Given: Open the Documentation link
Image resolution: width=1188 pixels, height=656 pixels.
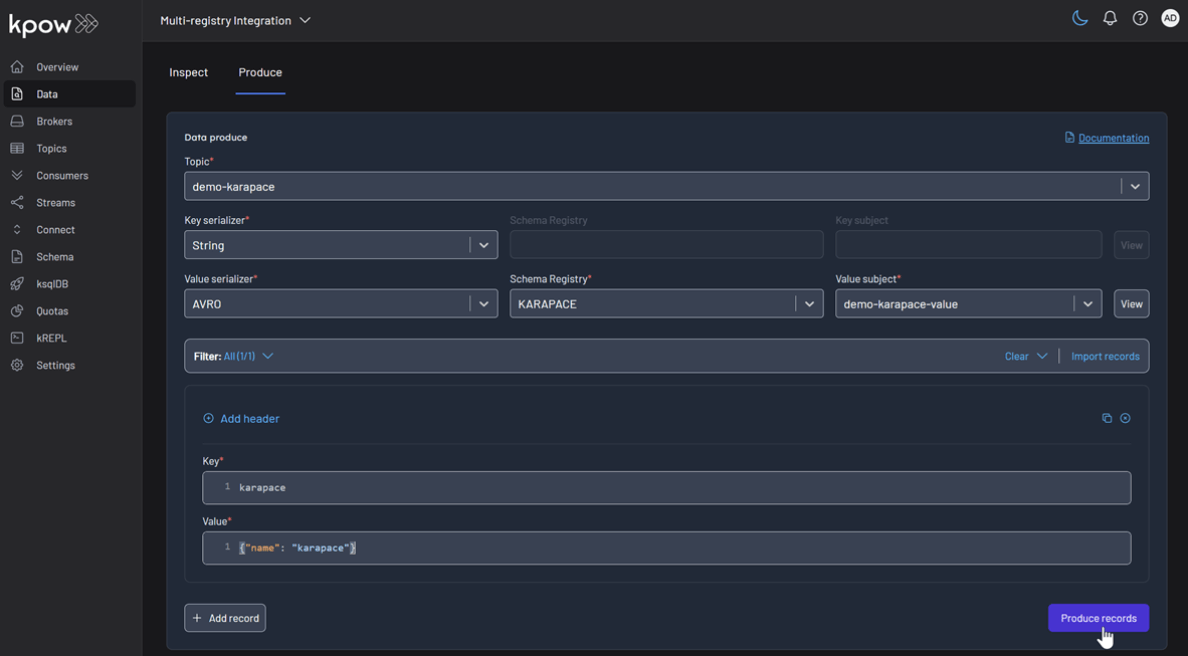Looking at the screenshot, I should [1113, 137].
